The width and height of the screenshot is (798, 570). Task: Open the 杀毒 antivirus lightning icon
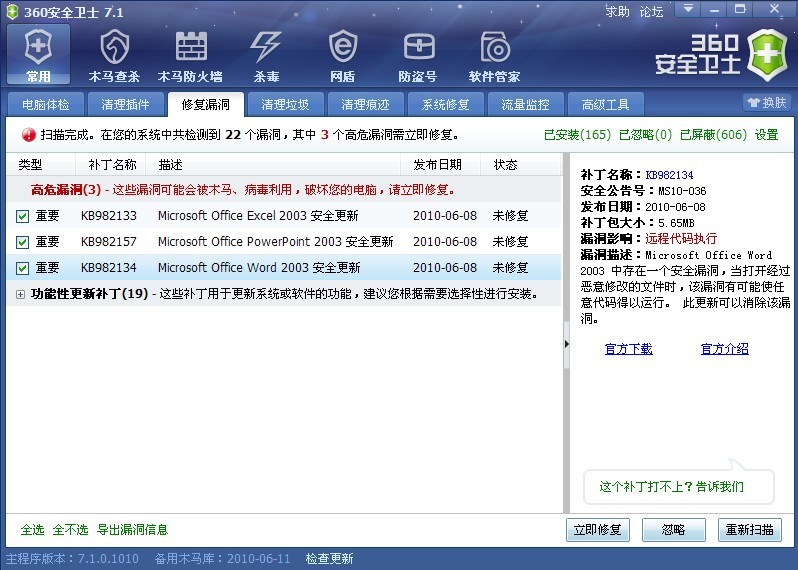(x=266, y=55)
